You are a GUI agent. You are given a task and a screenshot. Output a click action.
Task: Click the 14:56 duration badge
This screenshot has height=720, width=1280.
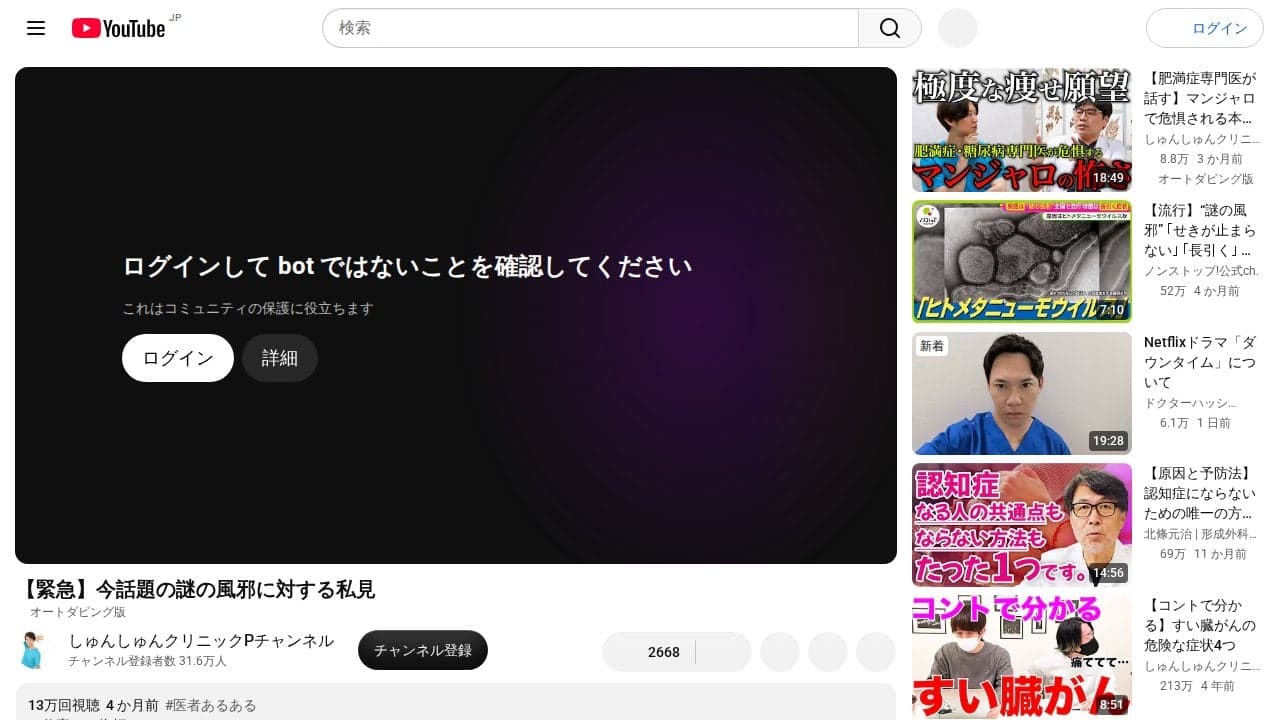point(1108,573)
